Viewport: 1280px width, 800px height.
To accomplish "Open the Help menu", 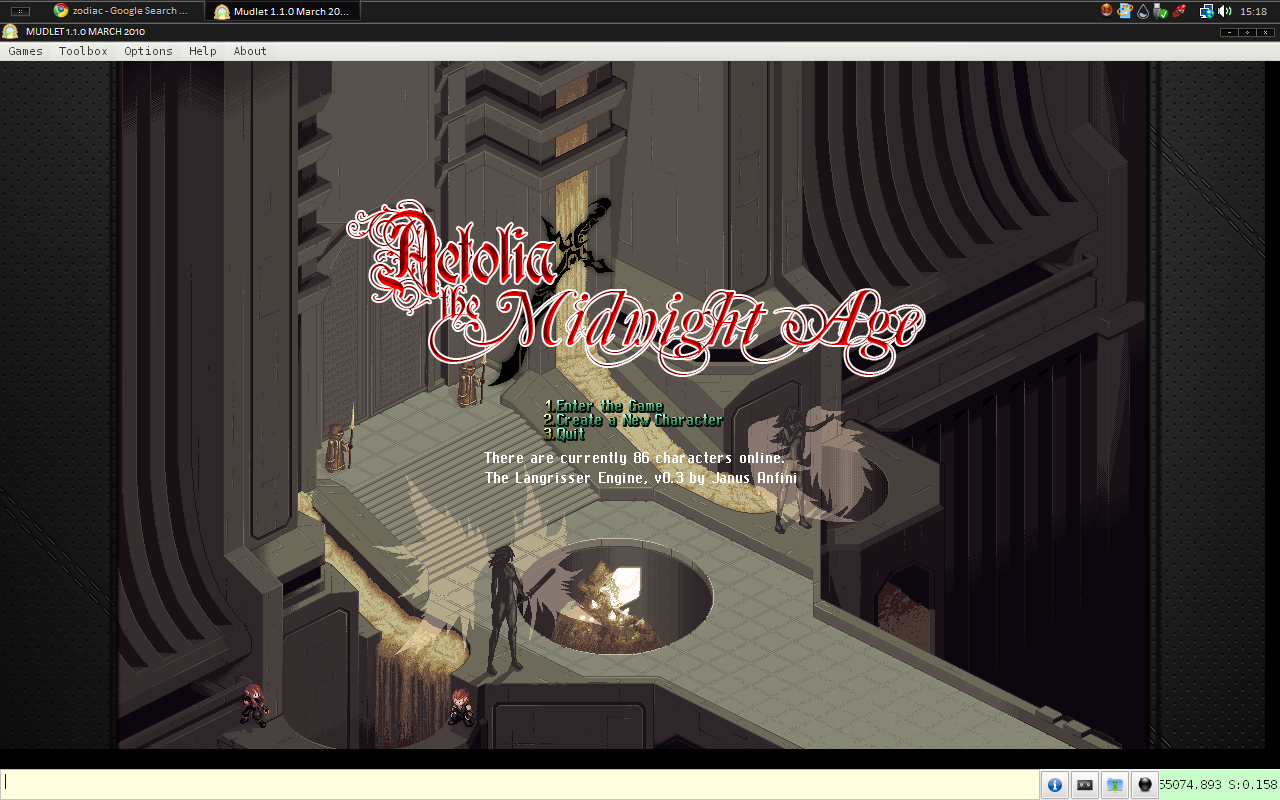I will tap(203, 51).
